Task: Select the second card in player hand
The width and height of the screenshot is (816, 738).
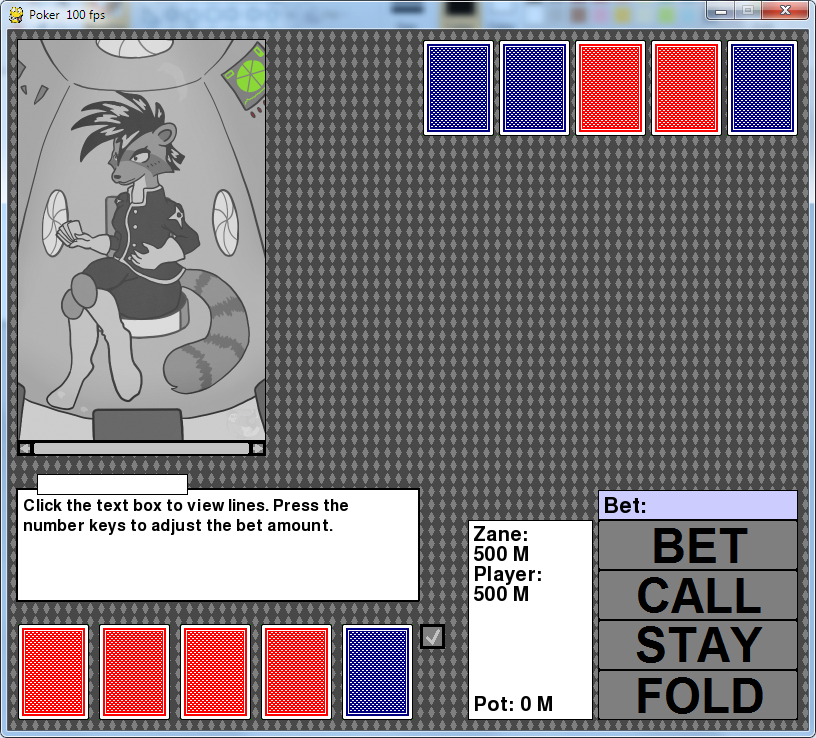Action: click(x=135, y=672)
